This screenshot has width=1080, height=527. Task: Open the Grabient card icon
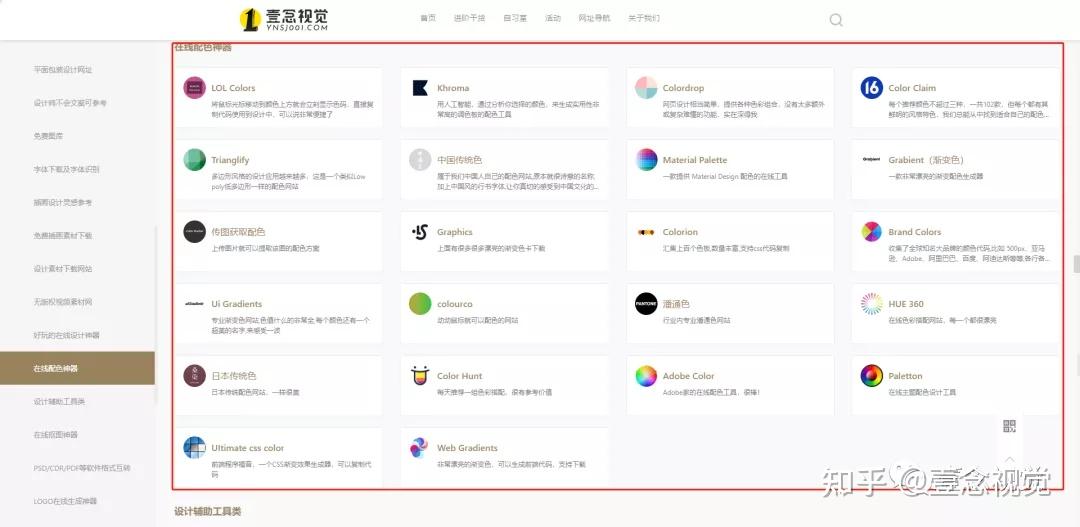click(x=871, y=160)
